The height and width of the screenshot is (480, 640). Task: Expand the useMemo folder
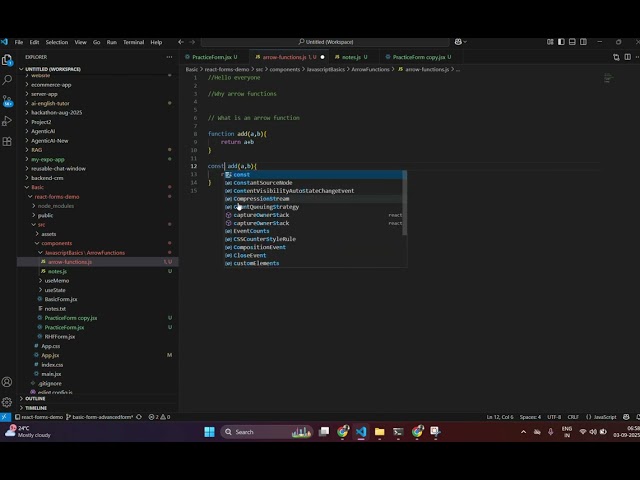(57, 280)
